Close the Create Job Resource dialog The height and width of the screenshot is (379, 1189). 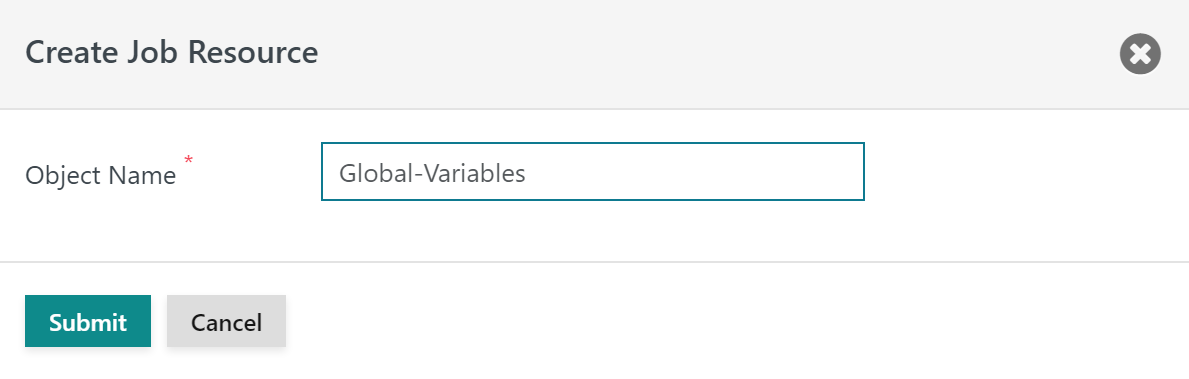tap(1140, 54)
